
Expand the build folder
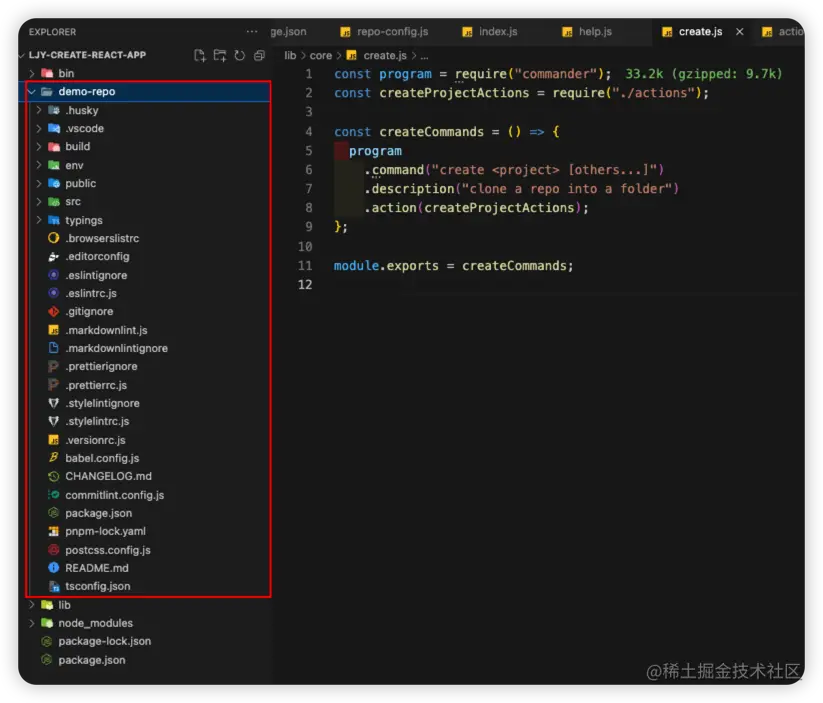39,146
